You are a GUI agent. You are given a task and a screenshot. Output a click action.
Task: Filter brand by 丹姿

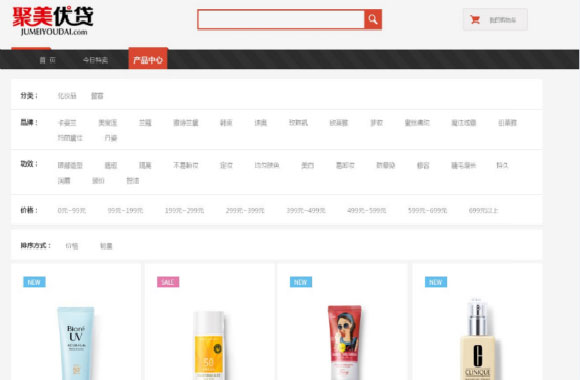[111, 138]
